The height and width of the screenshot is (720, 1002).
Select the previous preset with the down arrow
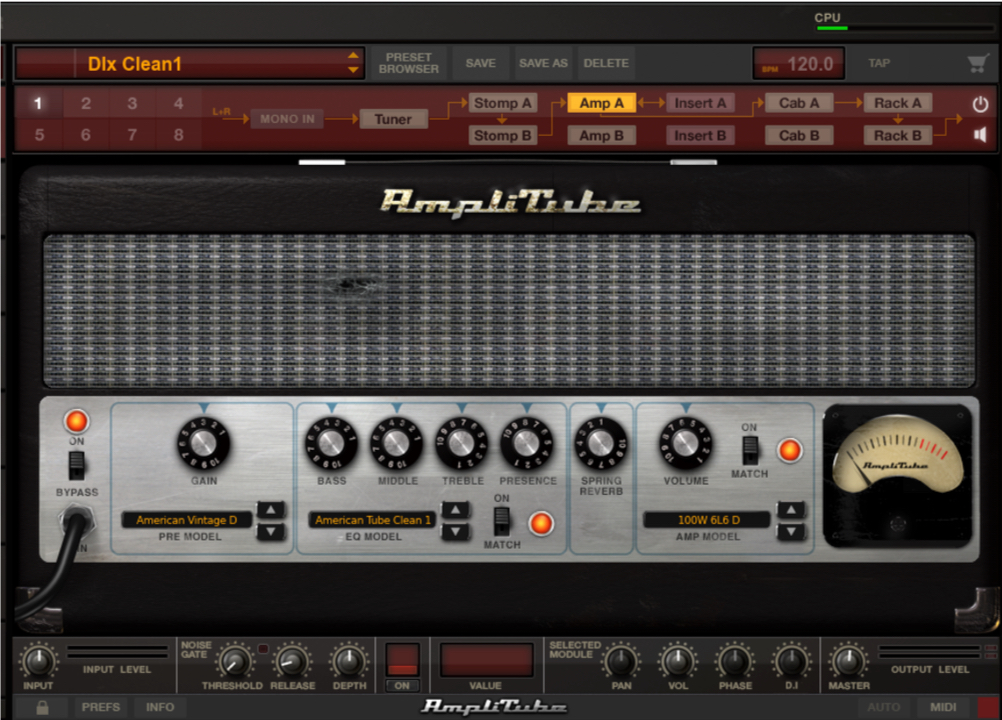353,70
